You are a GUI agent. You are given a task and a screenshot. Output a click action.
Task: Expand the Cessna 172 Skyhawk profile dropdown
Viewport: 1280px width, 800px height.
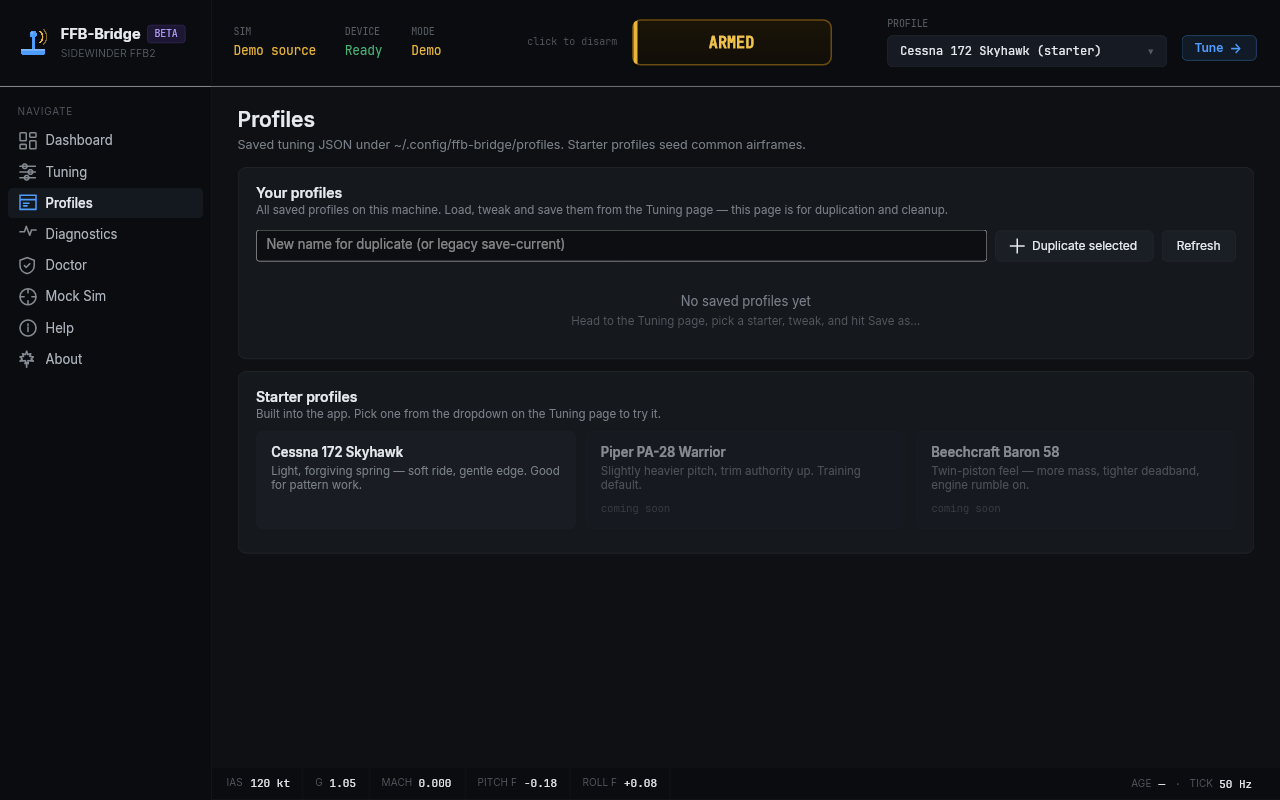click(1027, 51)
